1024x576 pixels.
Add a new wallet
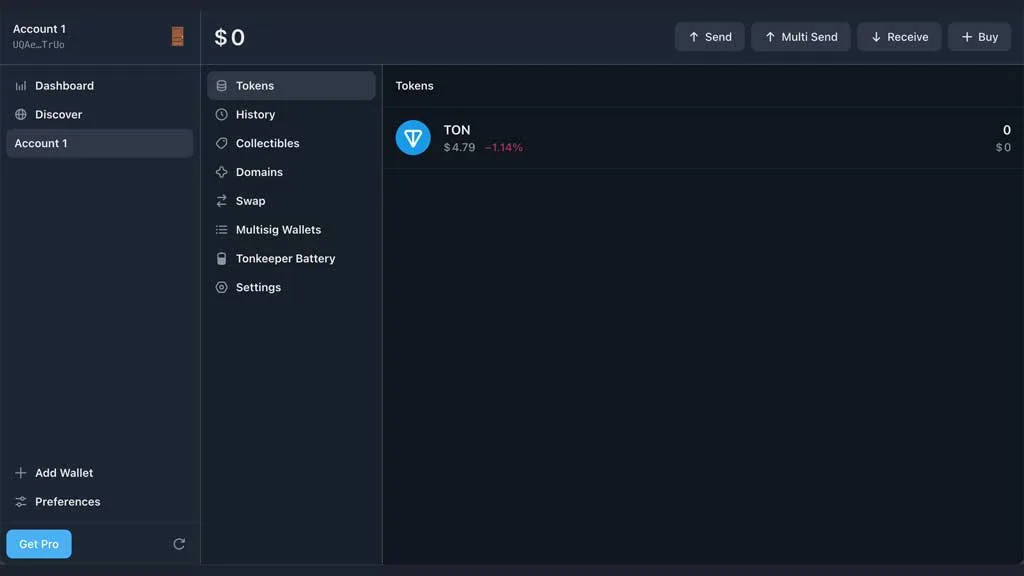pyautogui.click(x=64, y=473)
